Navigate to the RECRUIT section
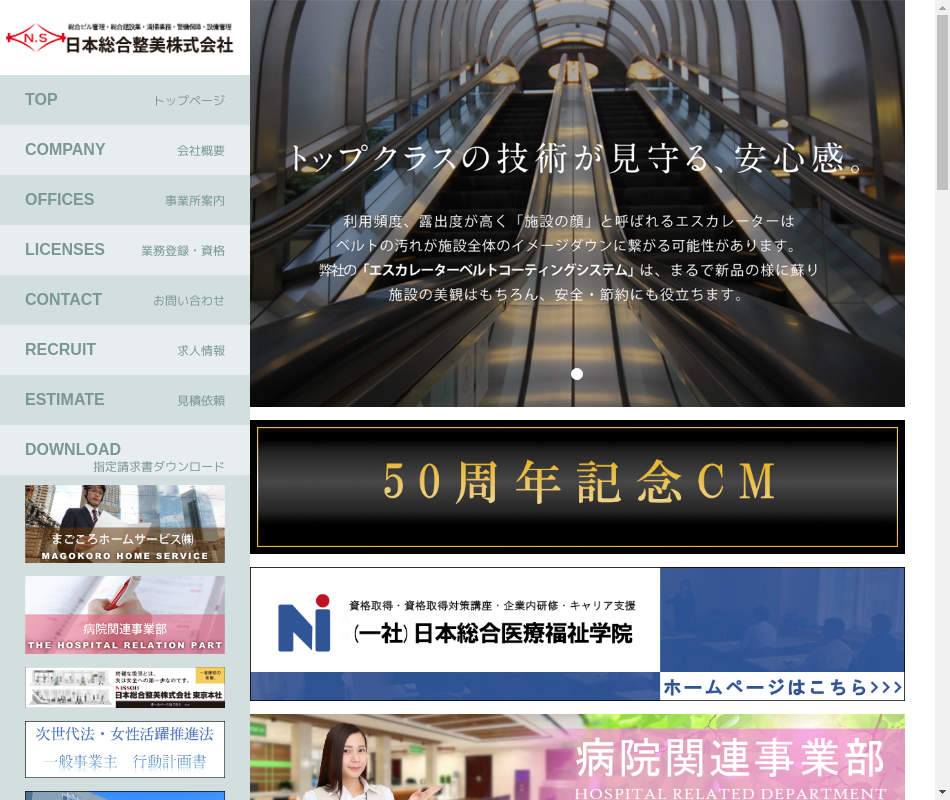Viewport: 950px width, 800px height. point(124,350)
